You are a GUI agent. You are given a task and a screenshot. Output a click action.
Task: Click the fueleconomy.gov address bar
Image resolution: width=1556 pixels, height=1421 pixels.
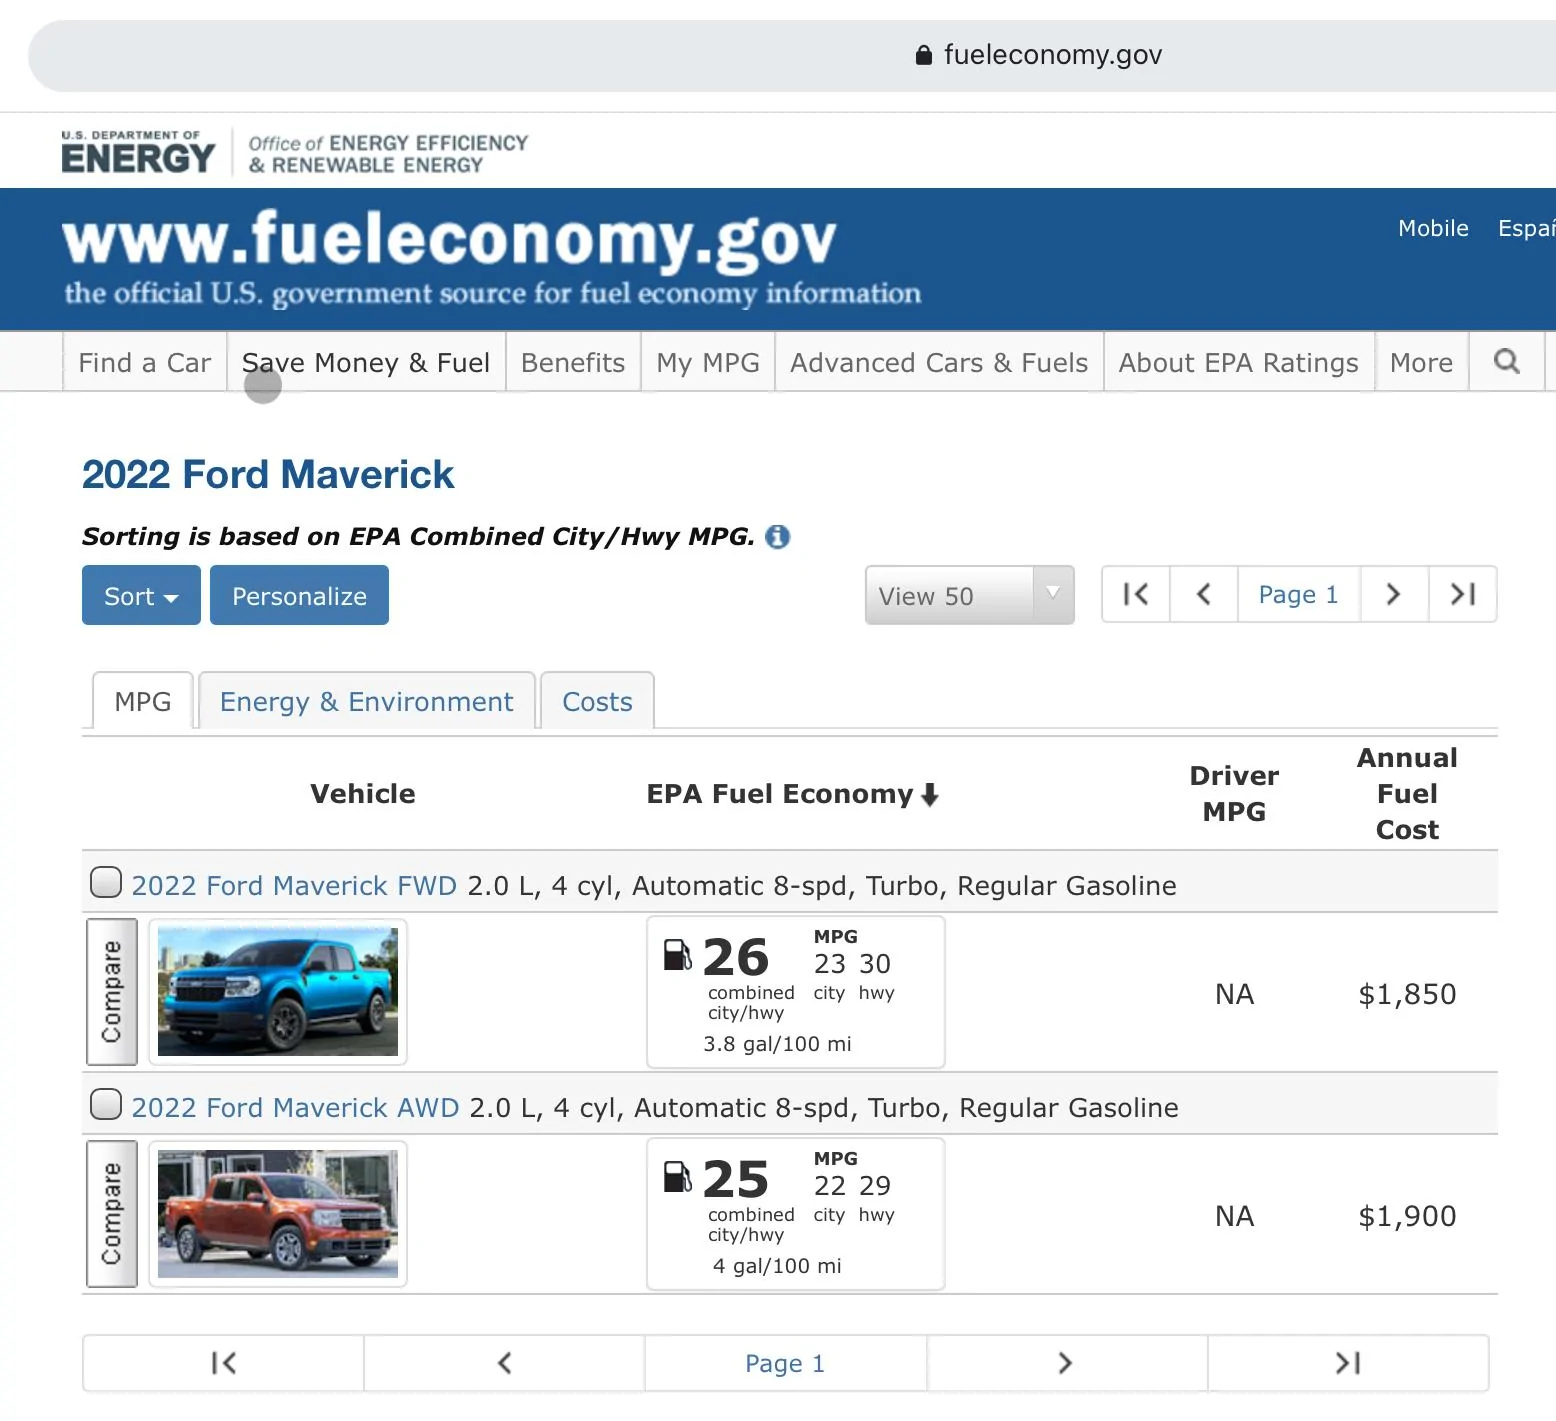click(x=792, y=55)
